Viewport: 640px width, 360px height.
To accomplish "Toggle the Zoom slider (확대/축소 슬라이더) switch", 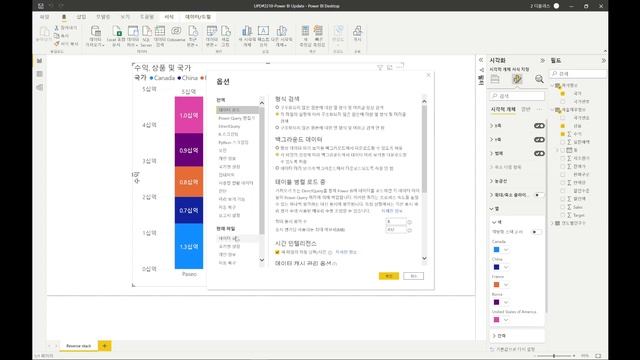I will pos(539,195).
